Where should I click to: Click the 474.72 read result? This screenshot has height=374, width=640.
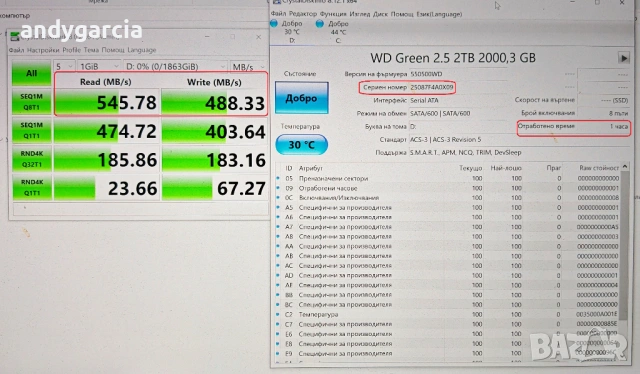107,131
